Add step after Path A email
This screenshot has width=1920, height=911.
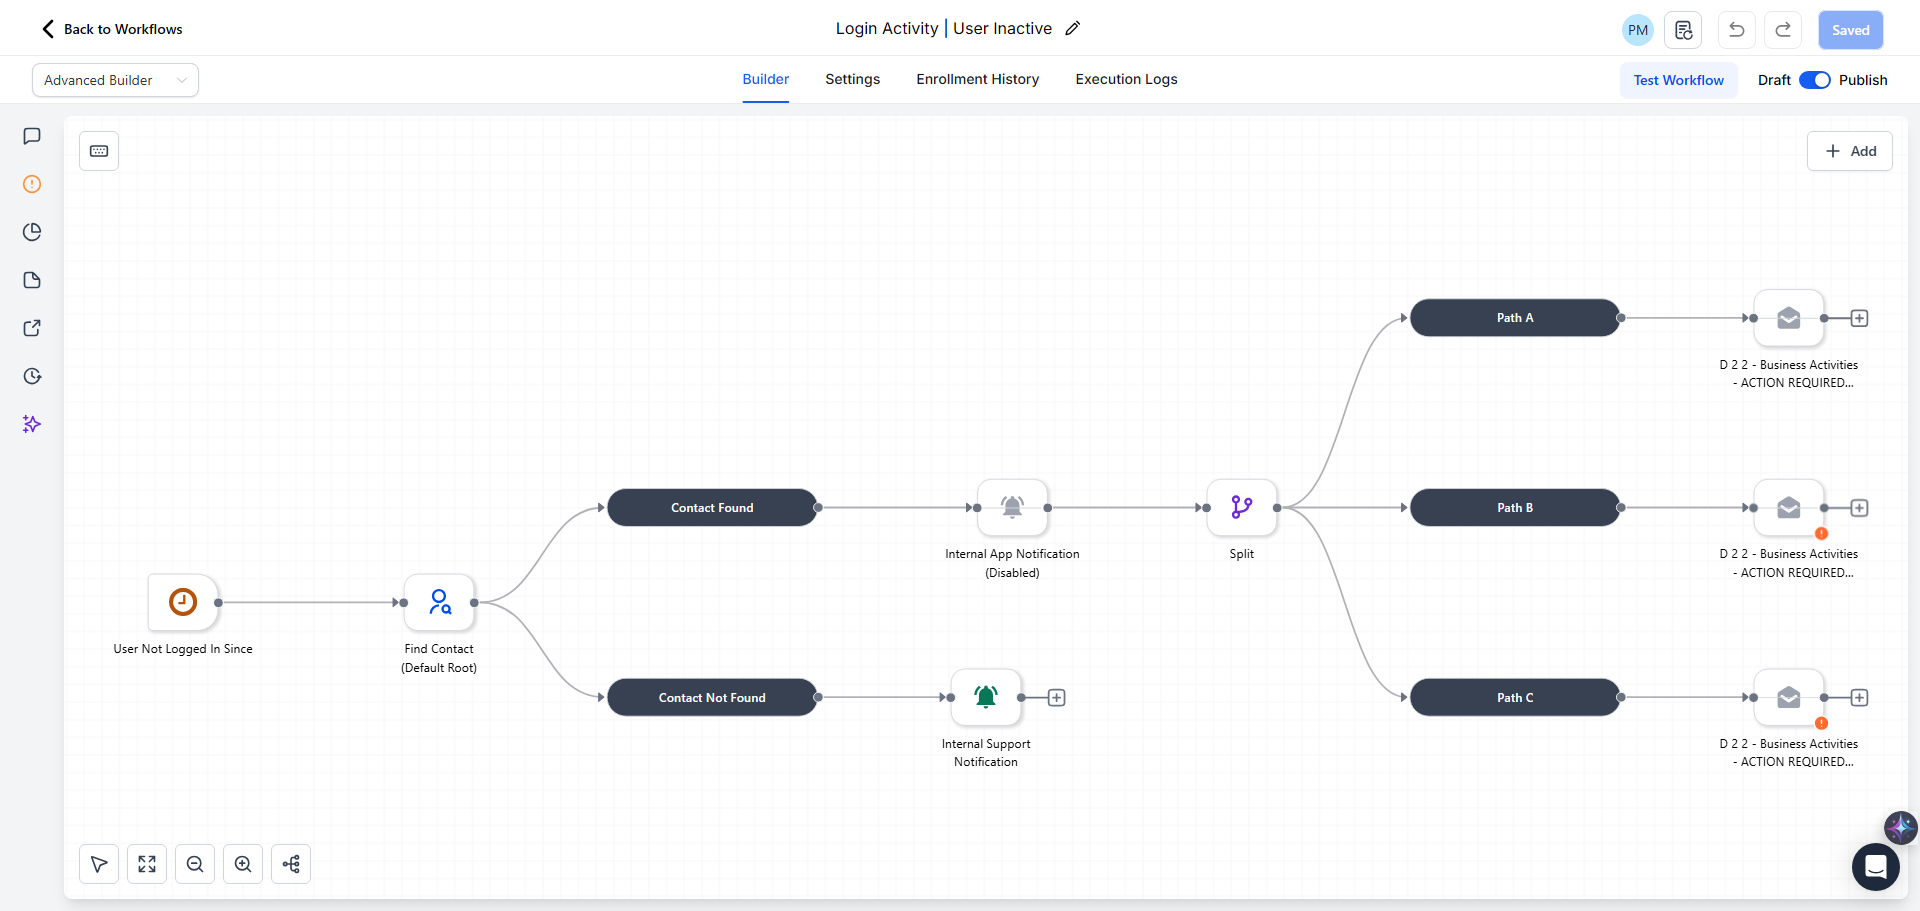point(1859,318)
